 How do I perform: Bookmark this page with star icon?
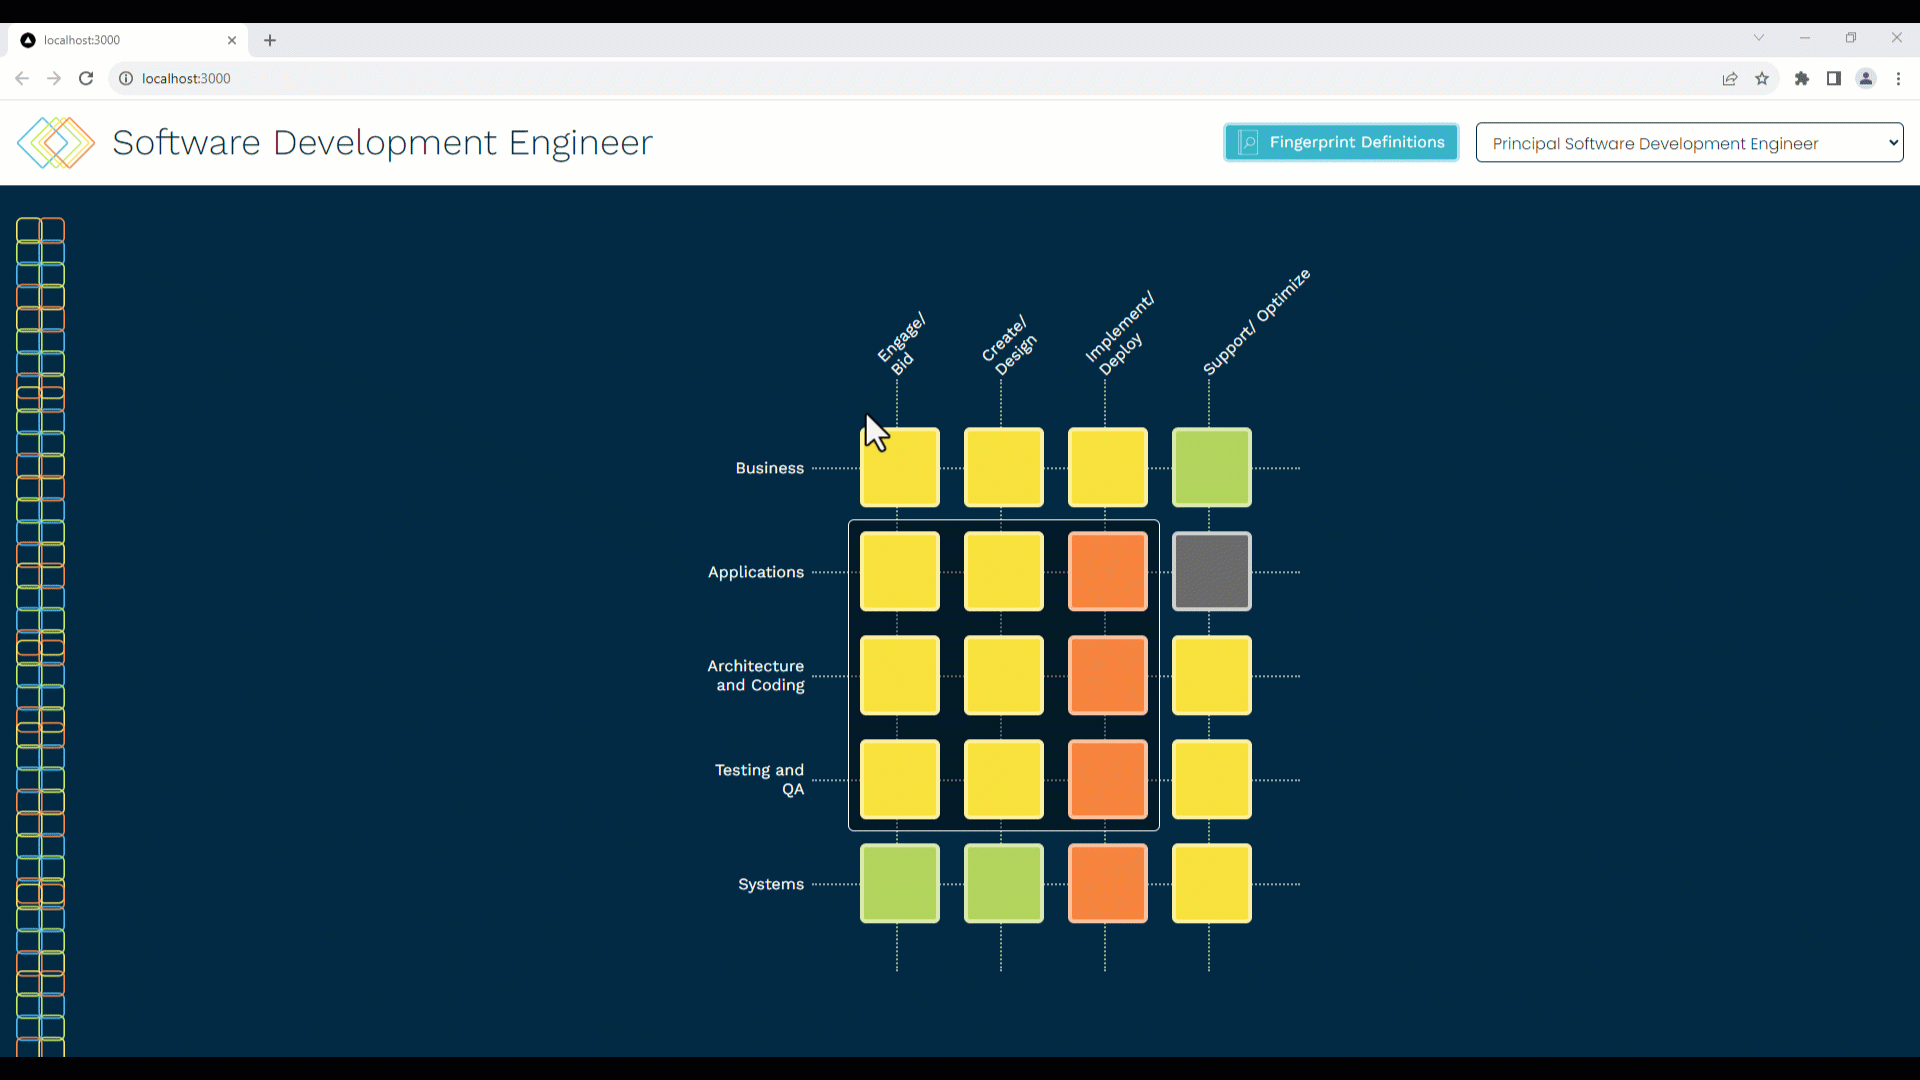coord(1762,78)
